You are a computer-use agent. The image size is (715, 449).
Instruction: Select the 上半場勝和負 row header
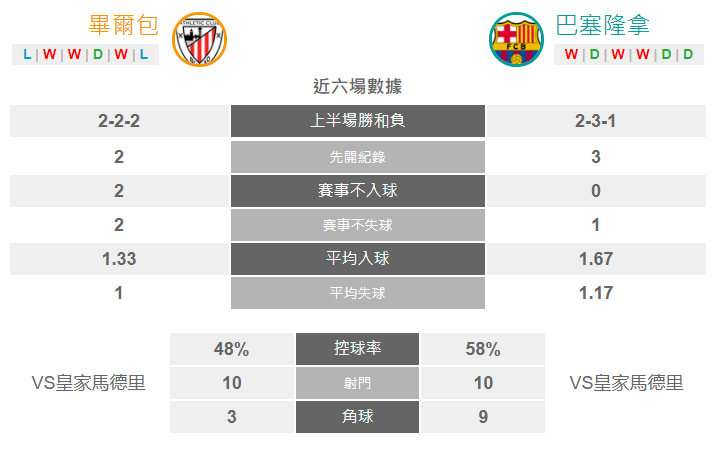(x=358, y=121)
